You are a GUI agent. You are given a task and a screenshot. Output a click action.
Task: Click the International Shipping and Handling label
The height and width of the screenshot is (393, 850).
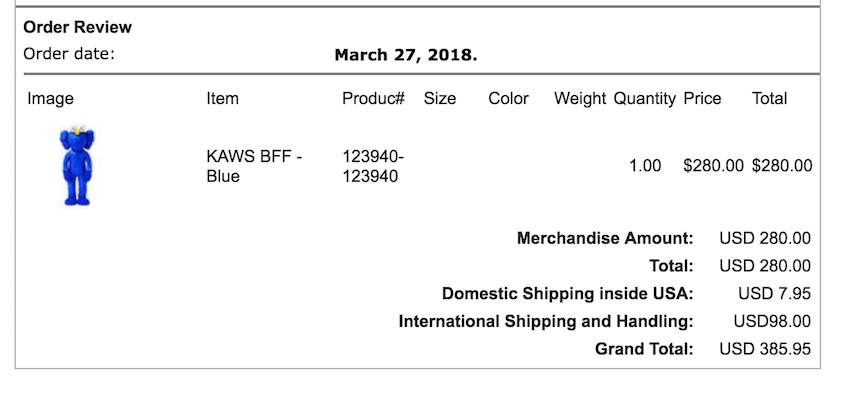coord(546,322)
